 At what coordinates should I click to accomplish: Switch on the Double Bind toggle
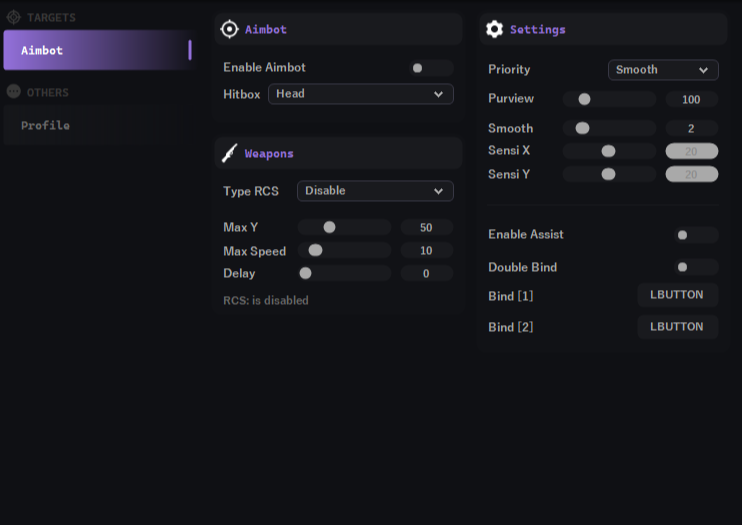tap(696, 268)
